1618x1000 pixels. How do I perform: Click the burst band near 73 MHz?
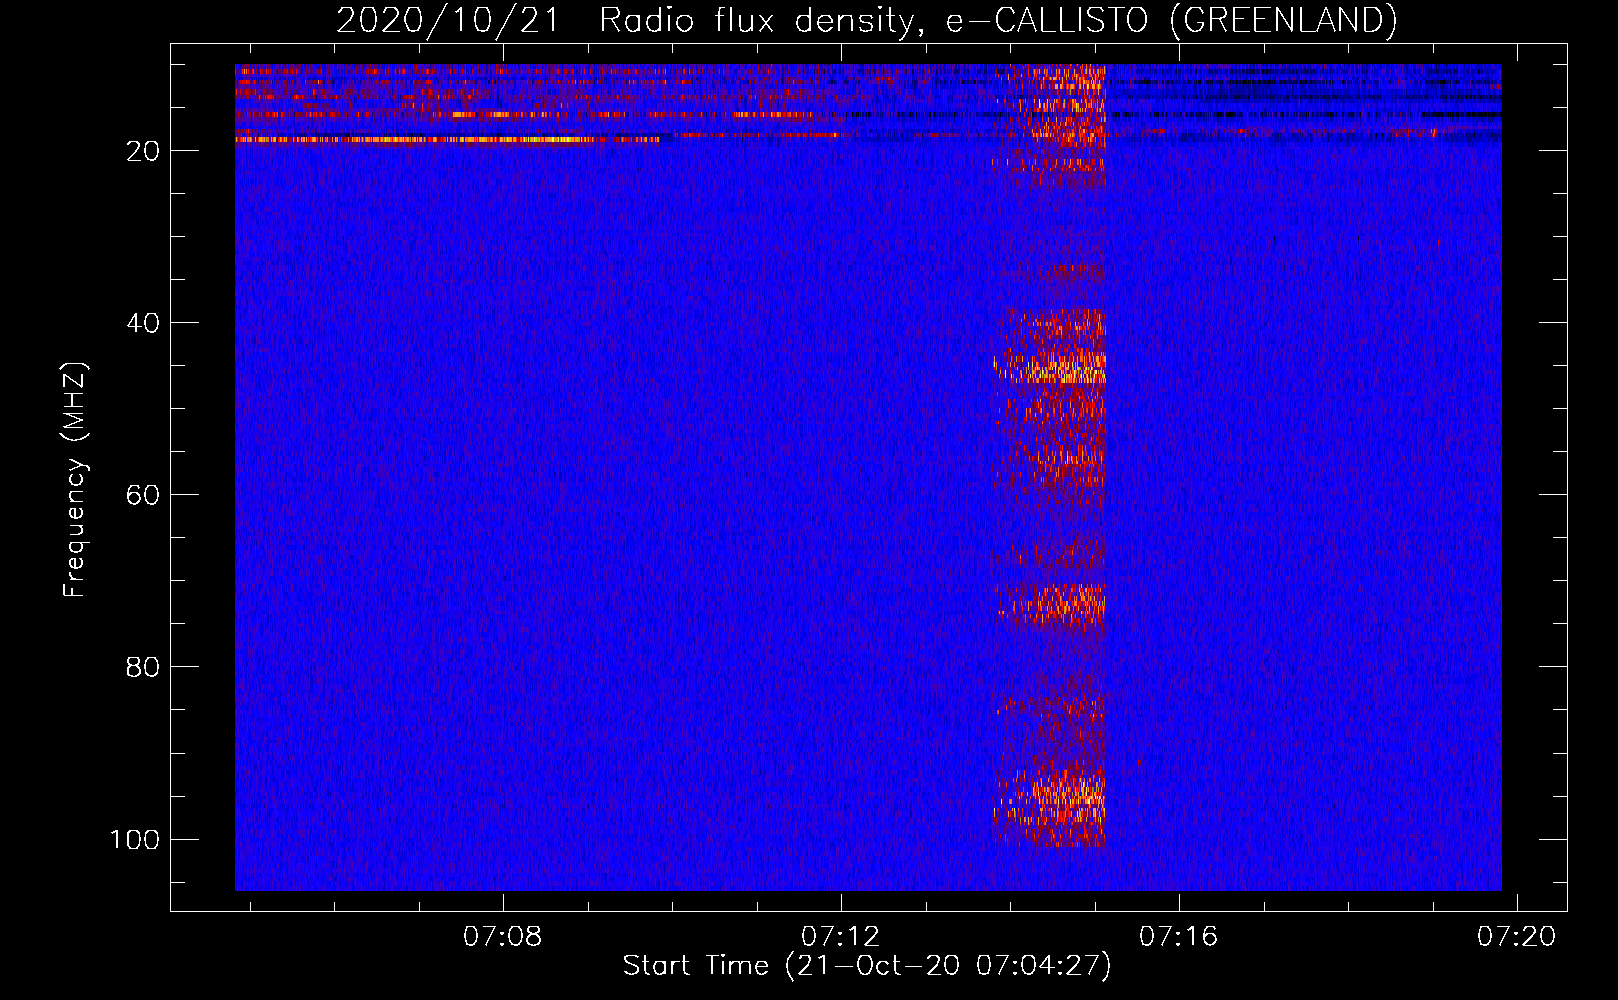point(1052,604)
